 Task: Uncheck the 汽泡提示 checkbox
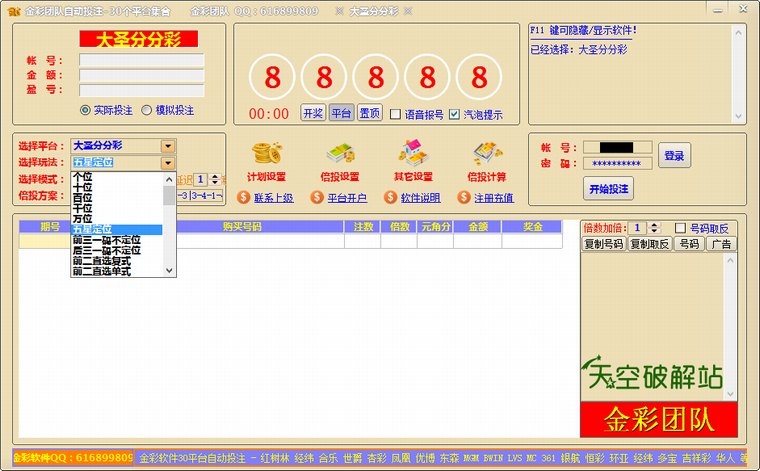(455, 114)
